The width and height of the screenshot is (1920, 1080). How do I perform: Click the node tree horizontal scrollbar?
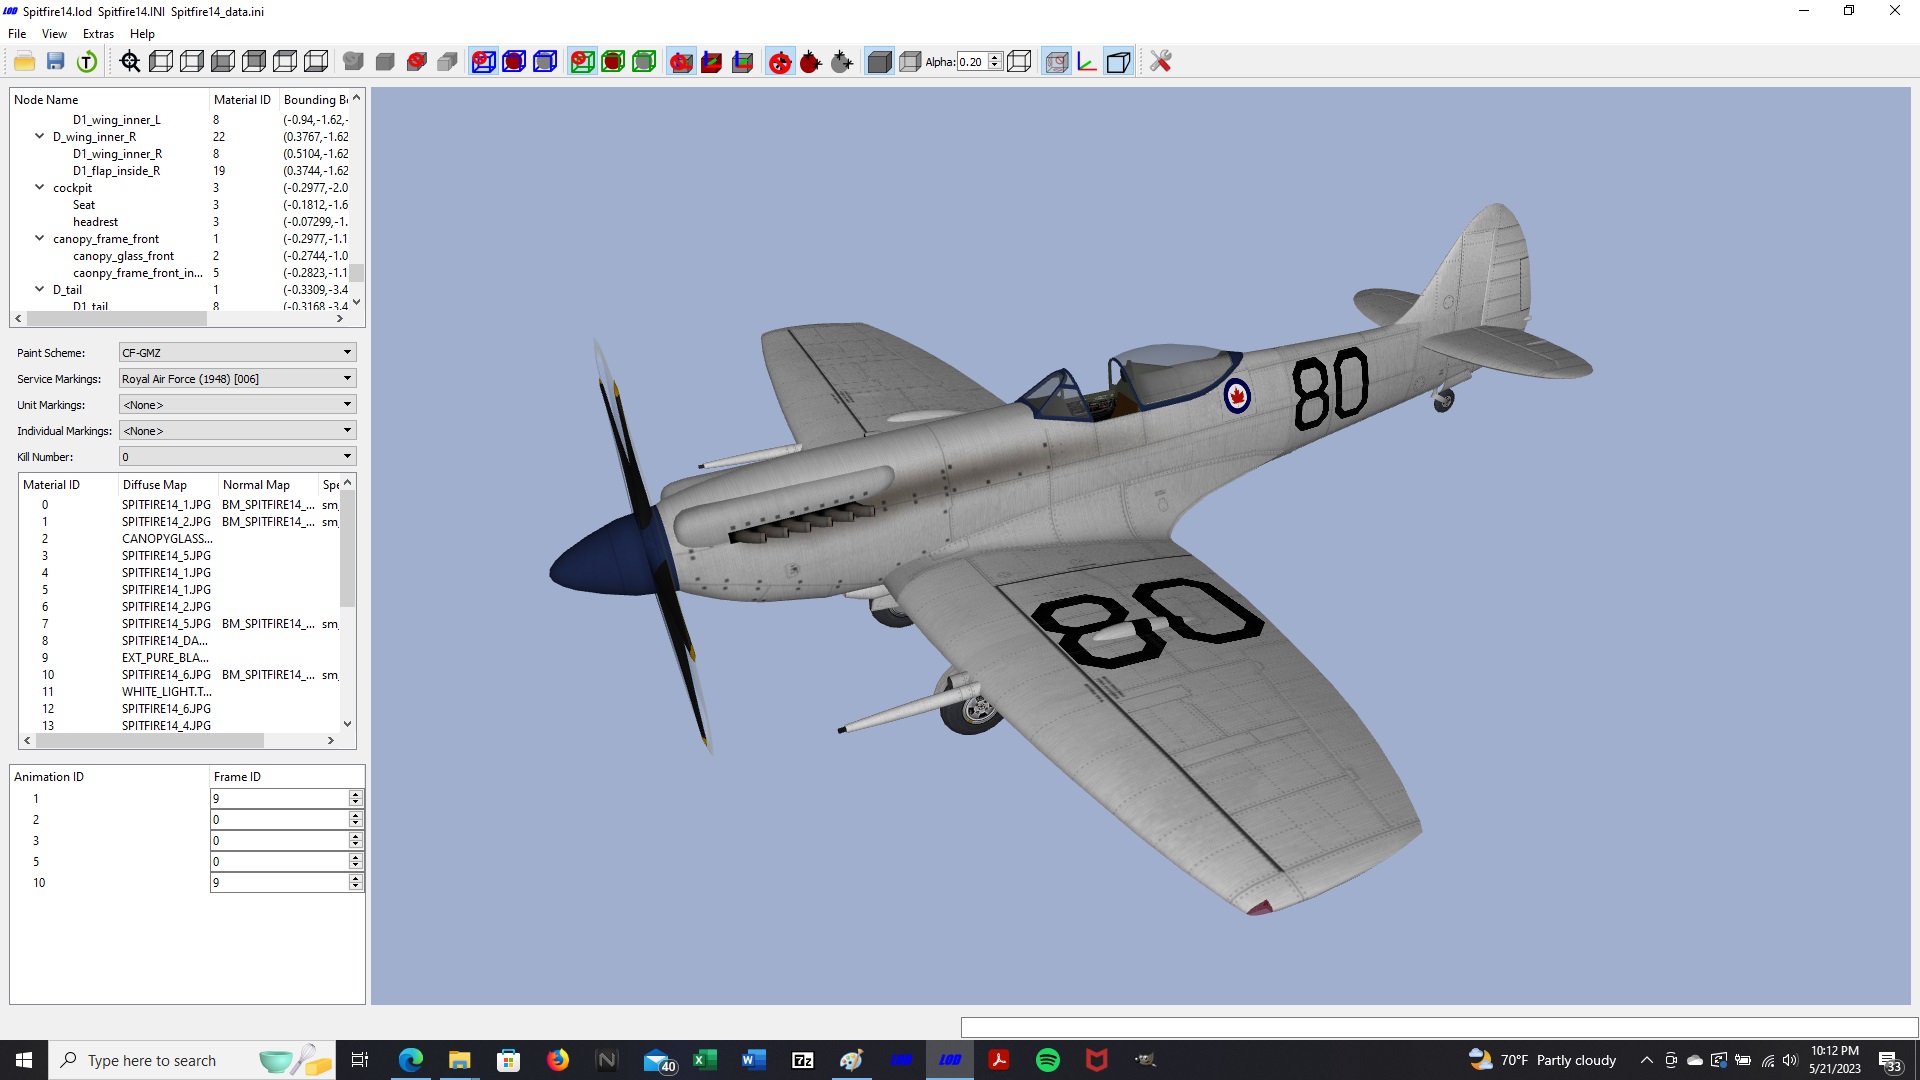point(117,319)
